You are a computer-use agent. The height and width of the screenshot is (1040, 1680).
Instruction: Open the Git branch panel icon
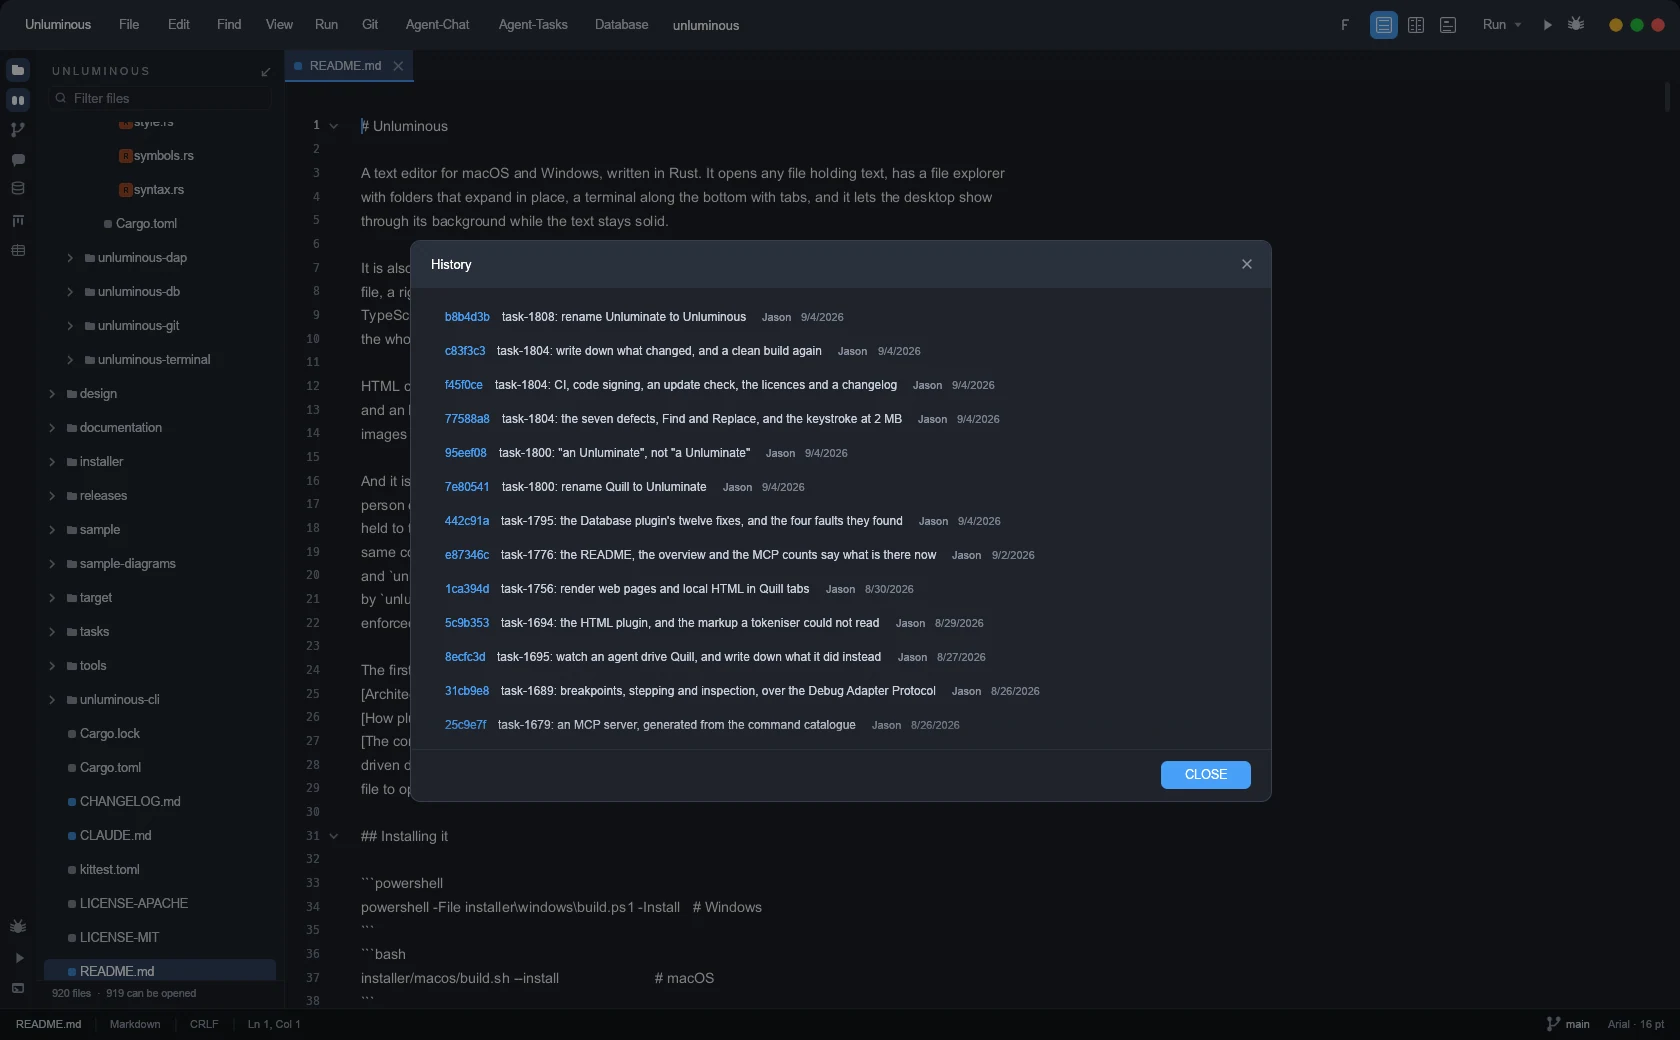(18, 130)
